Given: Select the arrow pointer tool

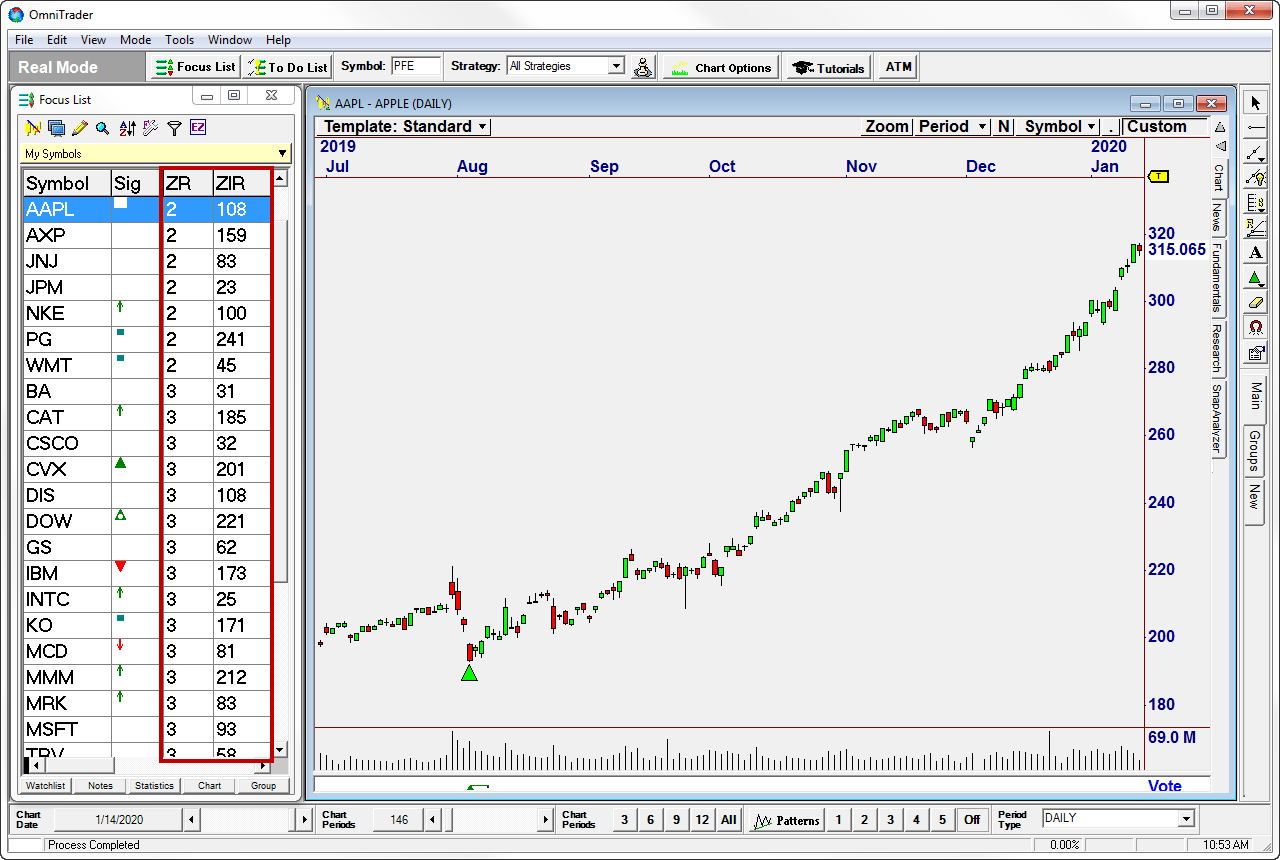Looking at the screenshot, I should tap(1256, 103).
